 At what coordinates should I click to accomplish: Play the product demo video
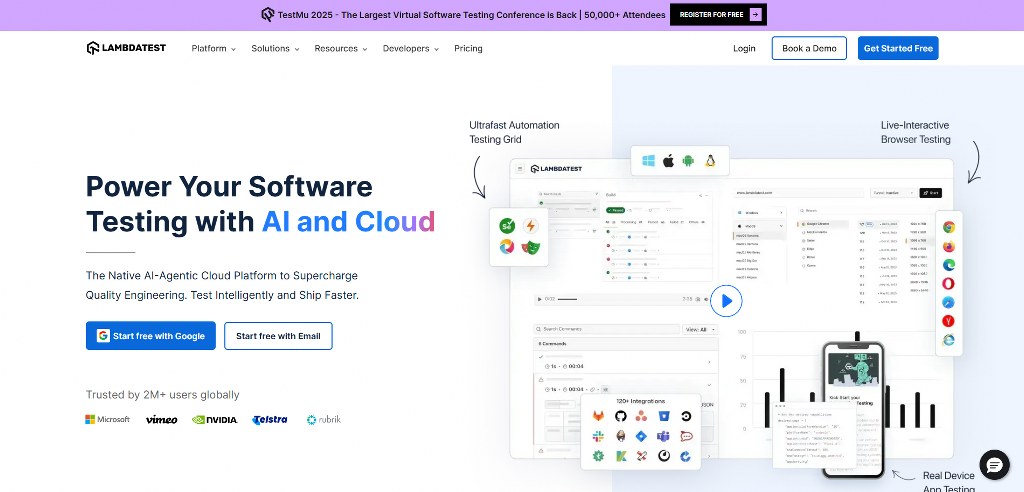(726, 301)
